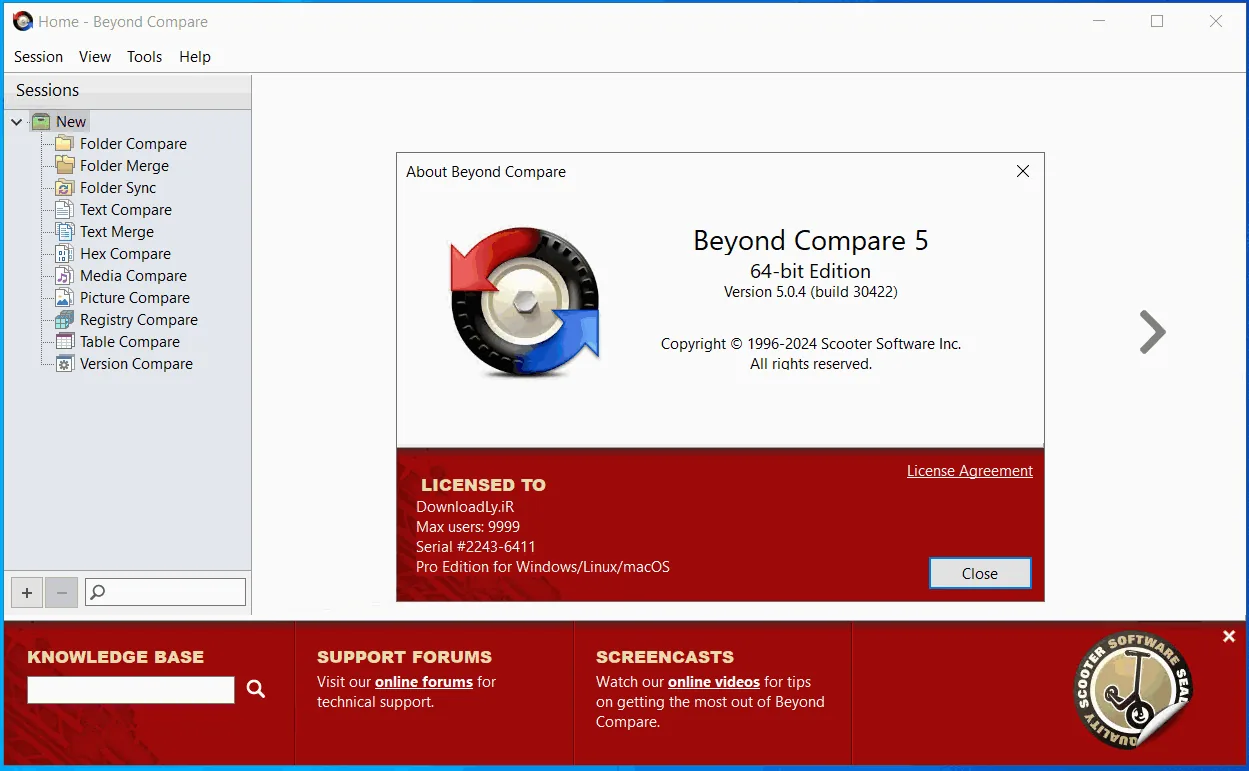Open the Tools menu
This screenshot has height=771, width=1249.
tap(144, 57)
